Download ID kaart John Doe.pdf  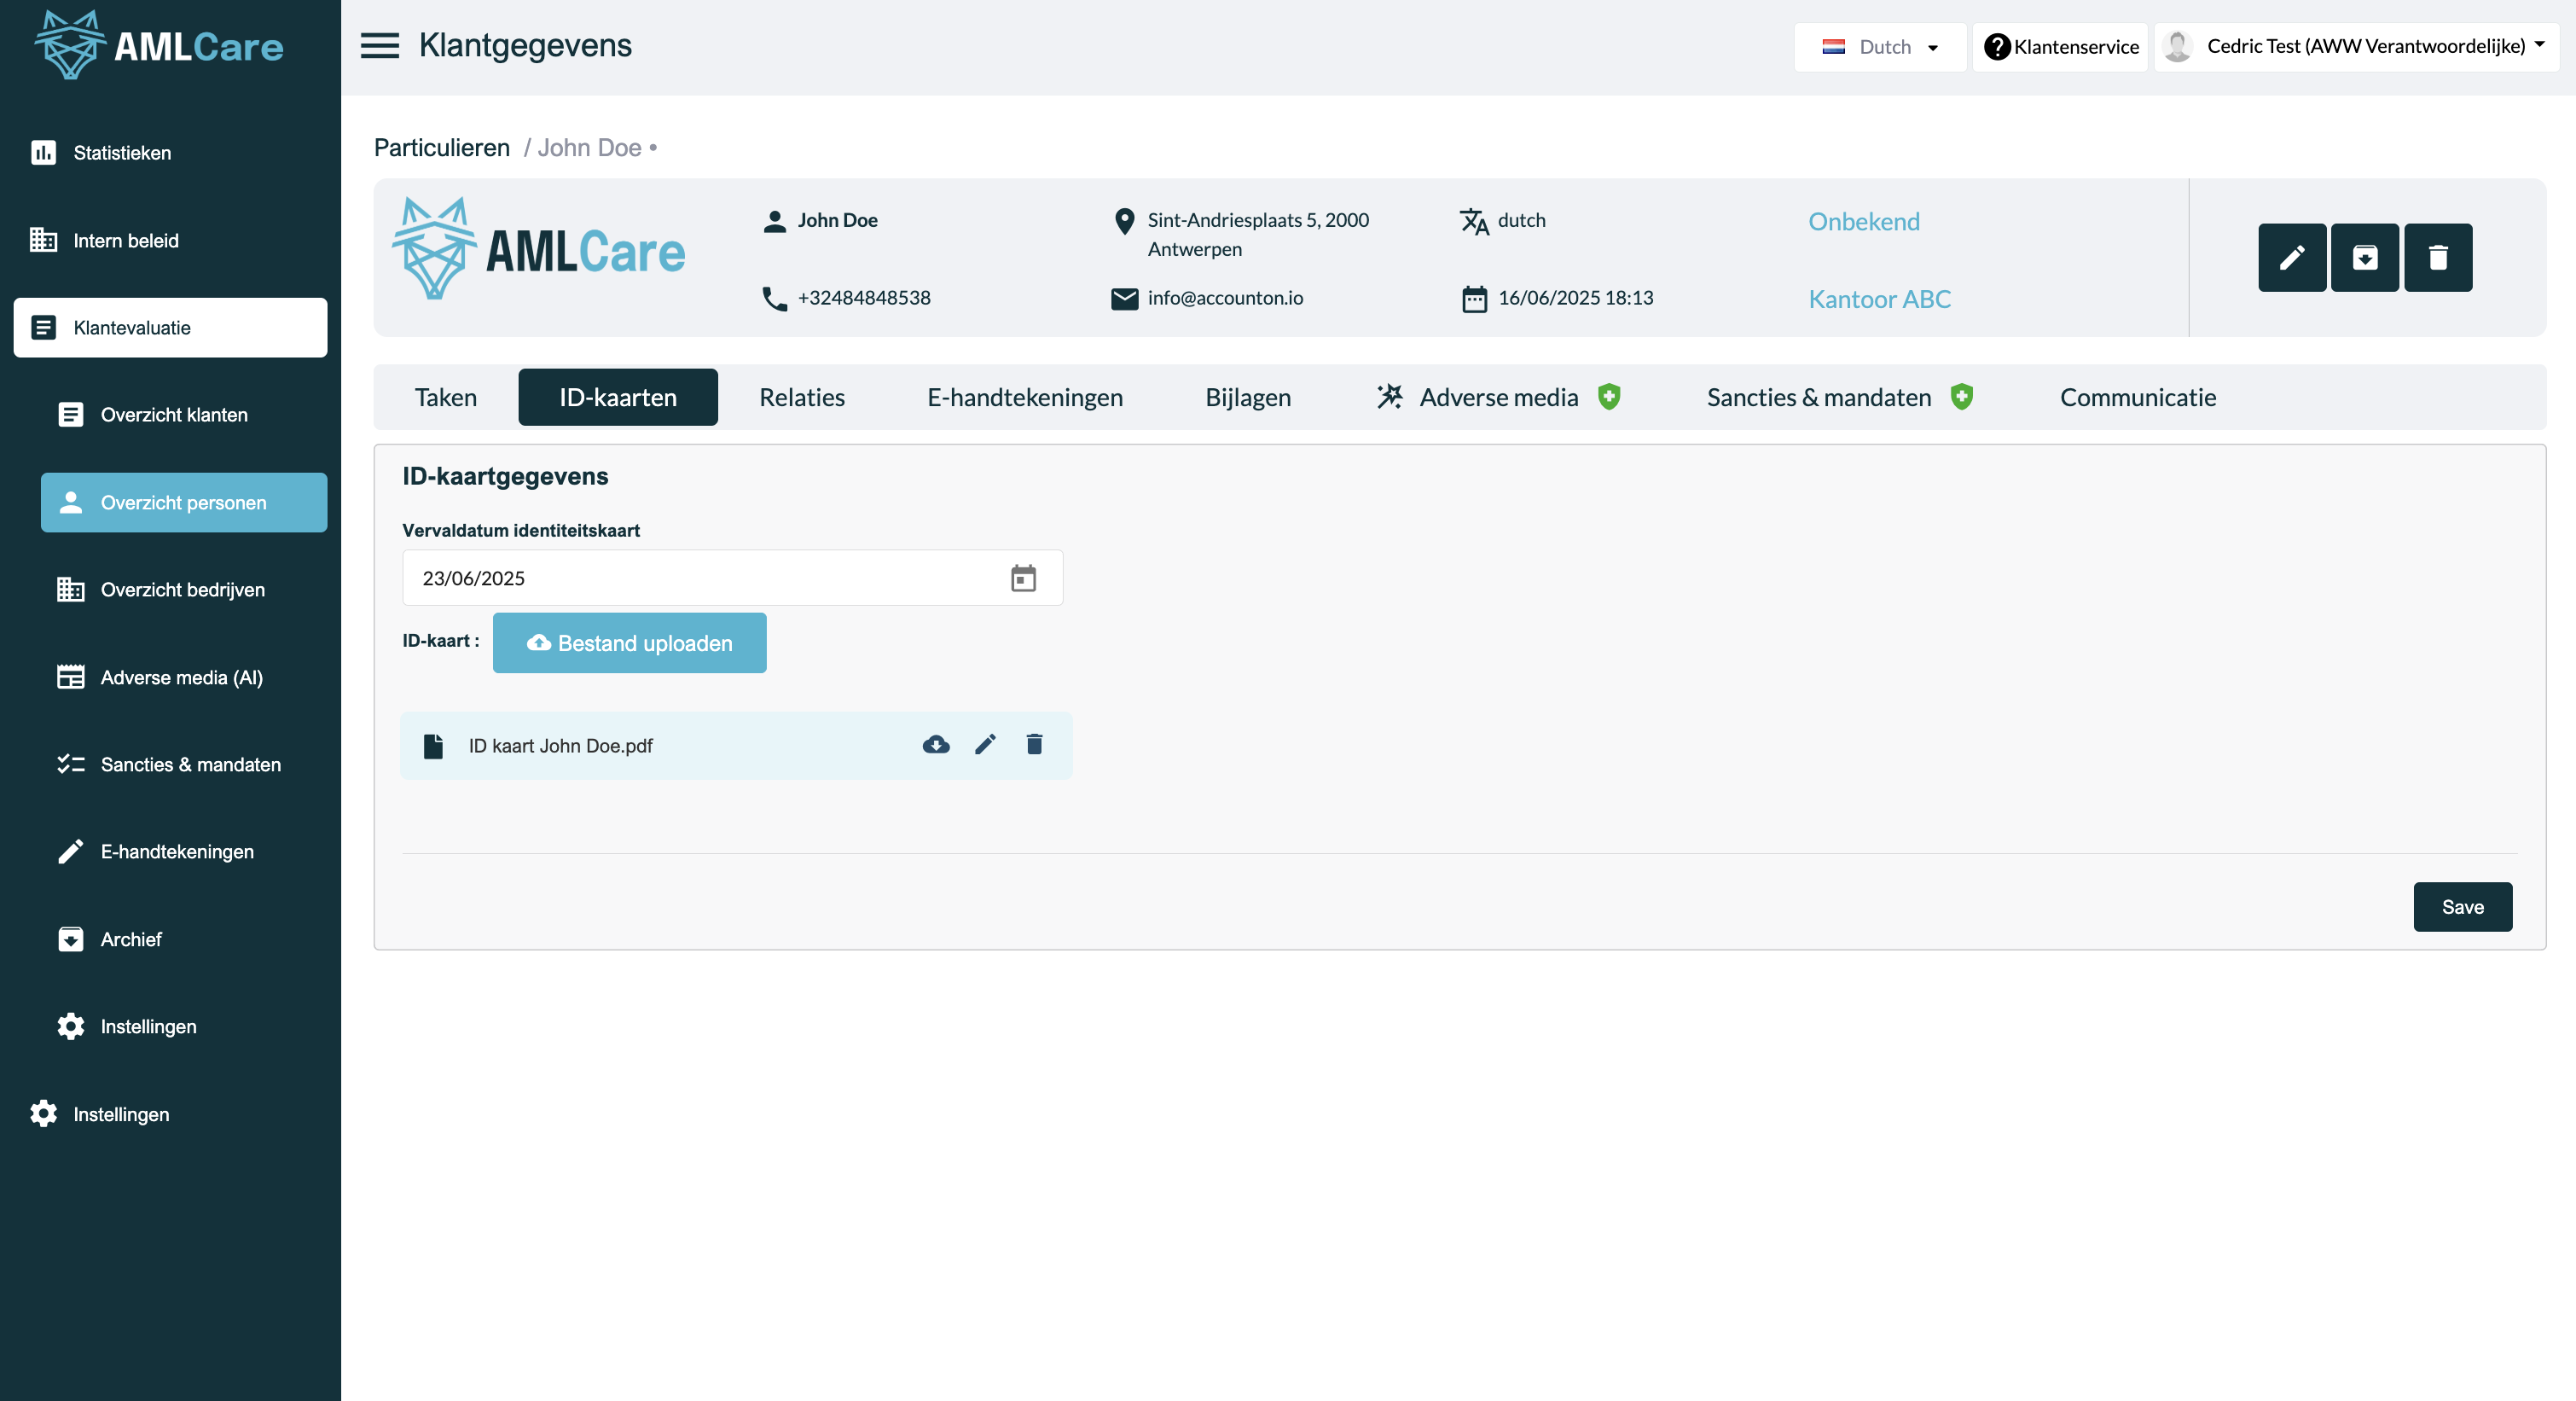click(936, 744)
